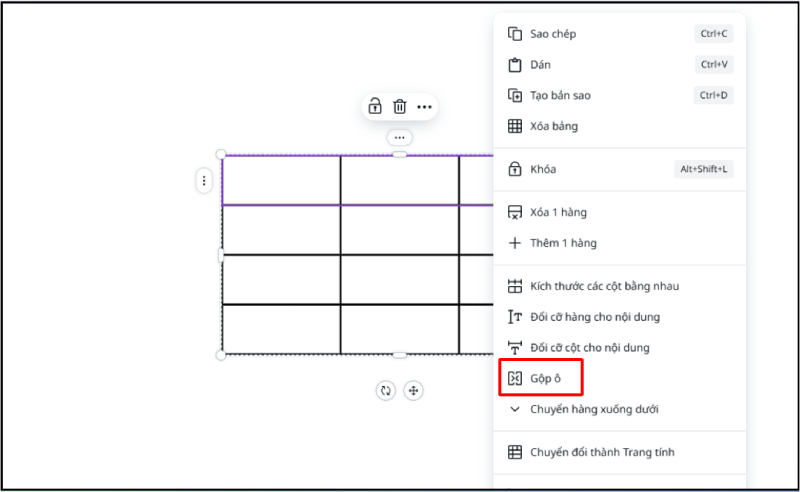Click the rotate handle below the table

(x=386, y=391)
